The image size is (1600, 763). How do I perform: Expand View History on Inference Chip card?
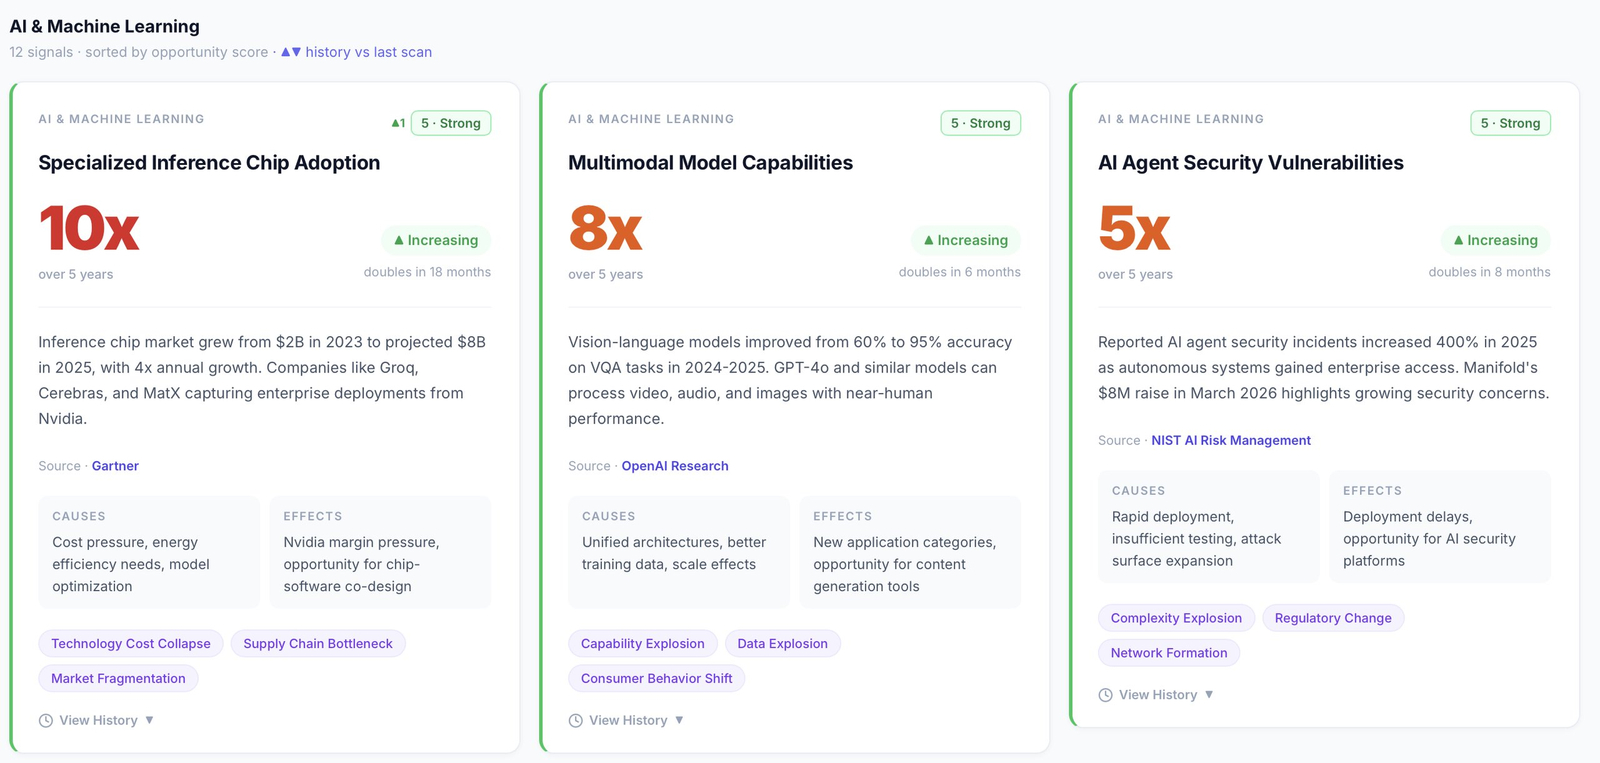click(x=106, y=720)
